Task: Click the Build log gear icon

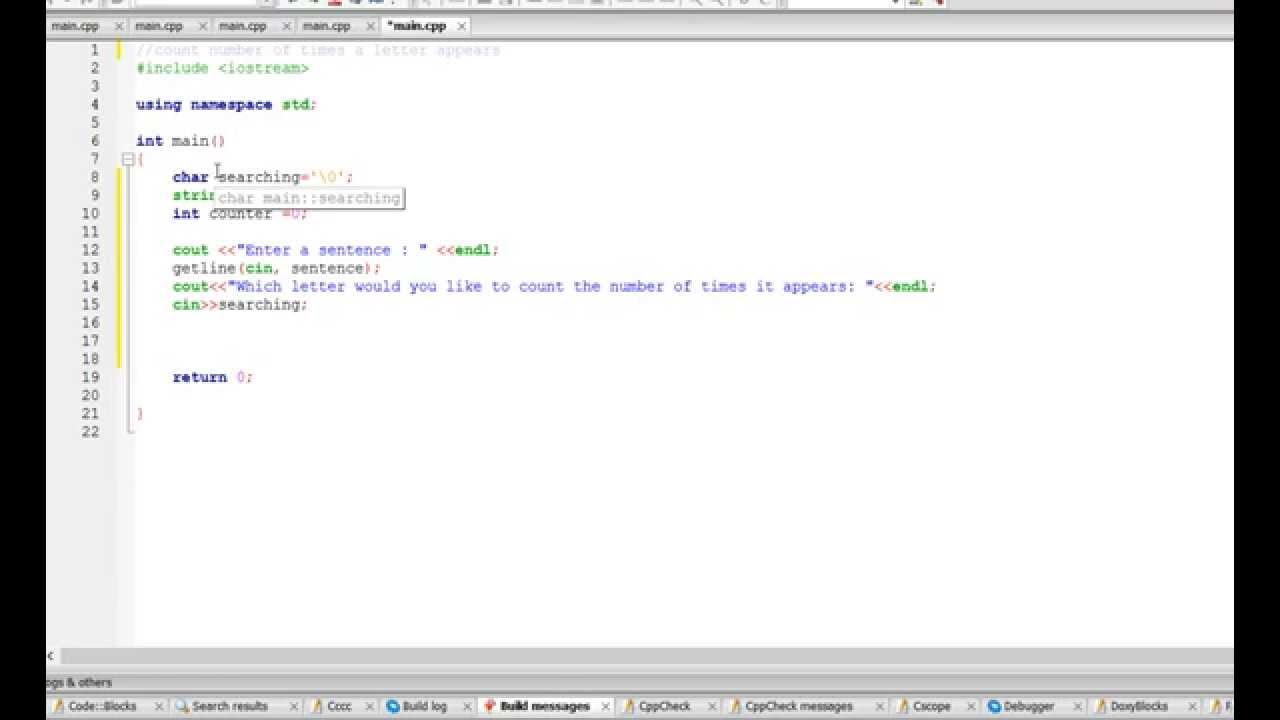Action: point(393,706)
